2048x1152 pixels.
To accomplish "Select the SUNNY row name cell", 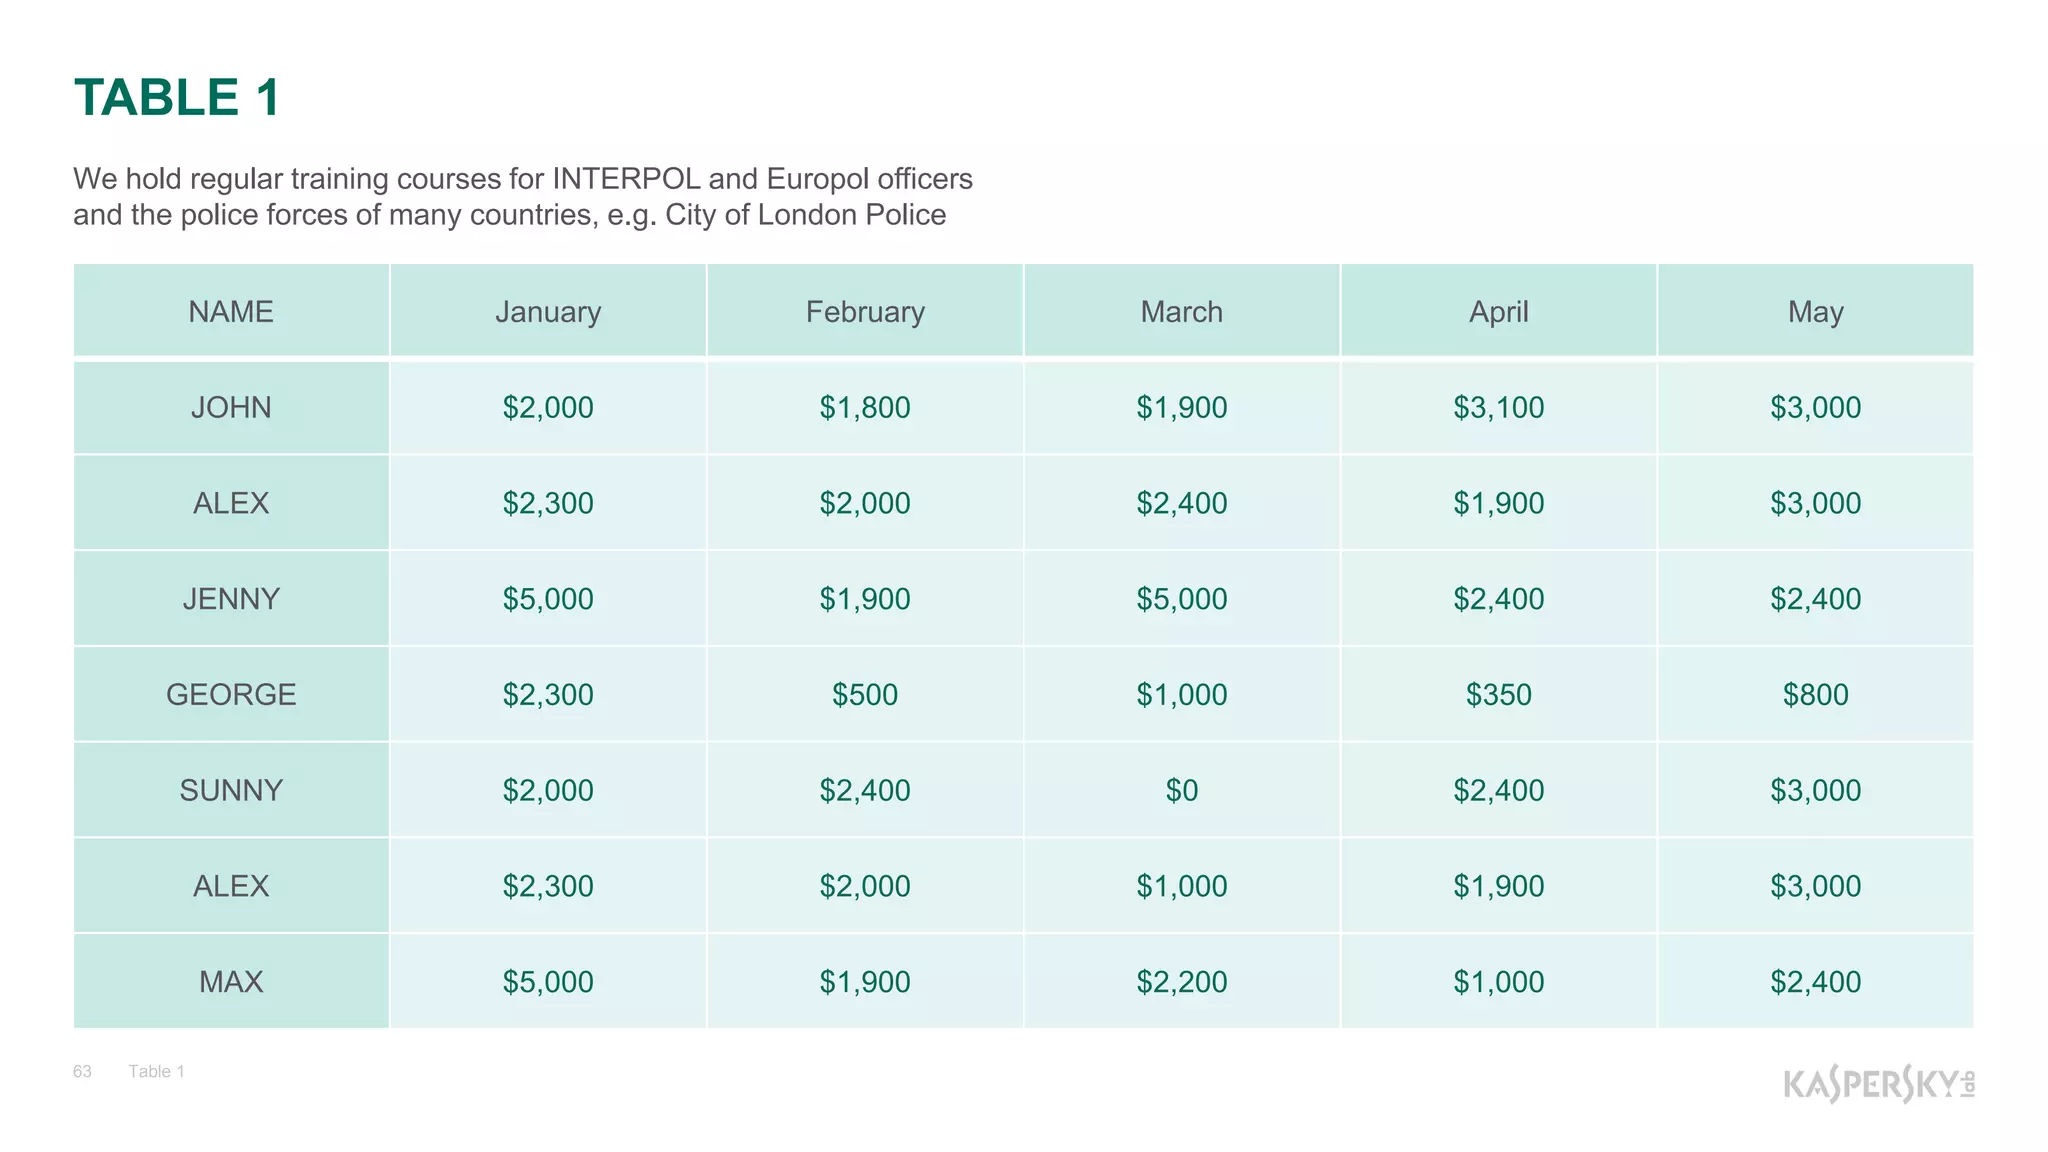I will (231, 790).
